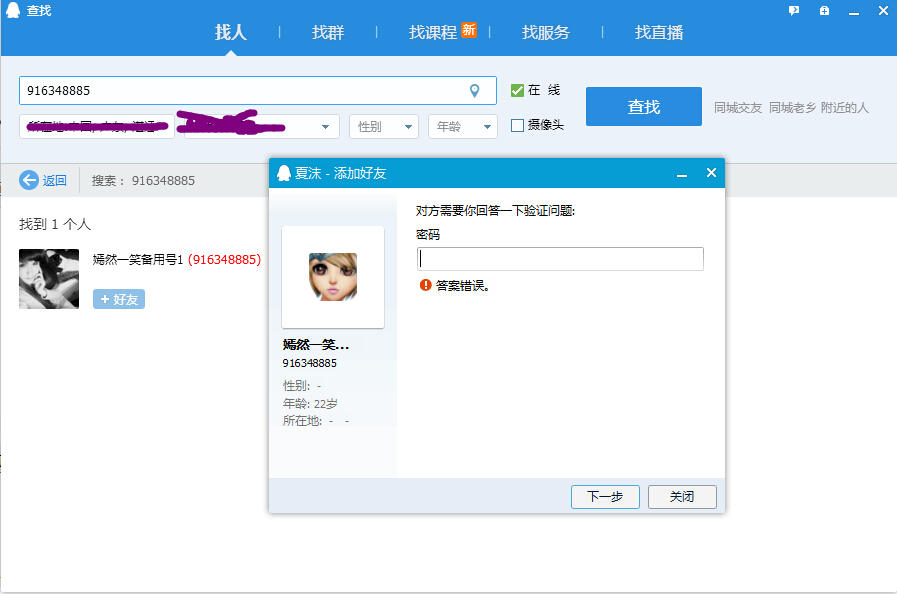This screenshot has width=897, height=594.
Task: Click the 下一步 button
Action: (x=605, y=497)
